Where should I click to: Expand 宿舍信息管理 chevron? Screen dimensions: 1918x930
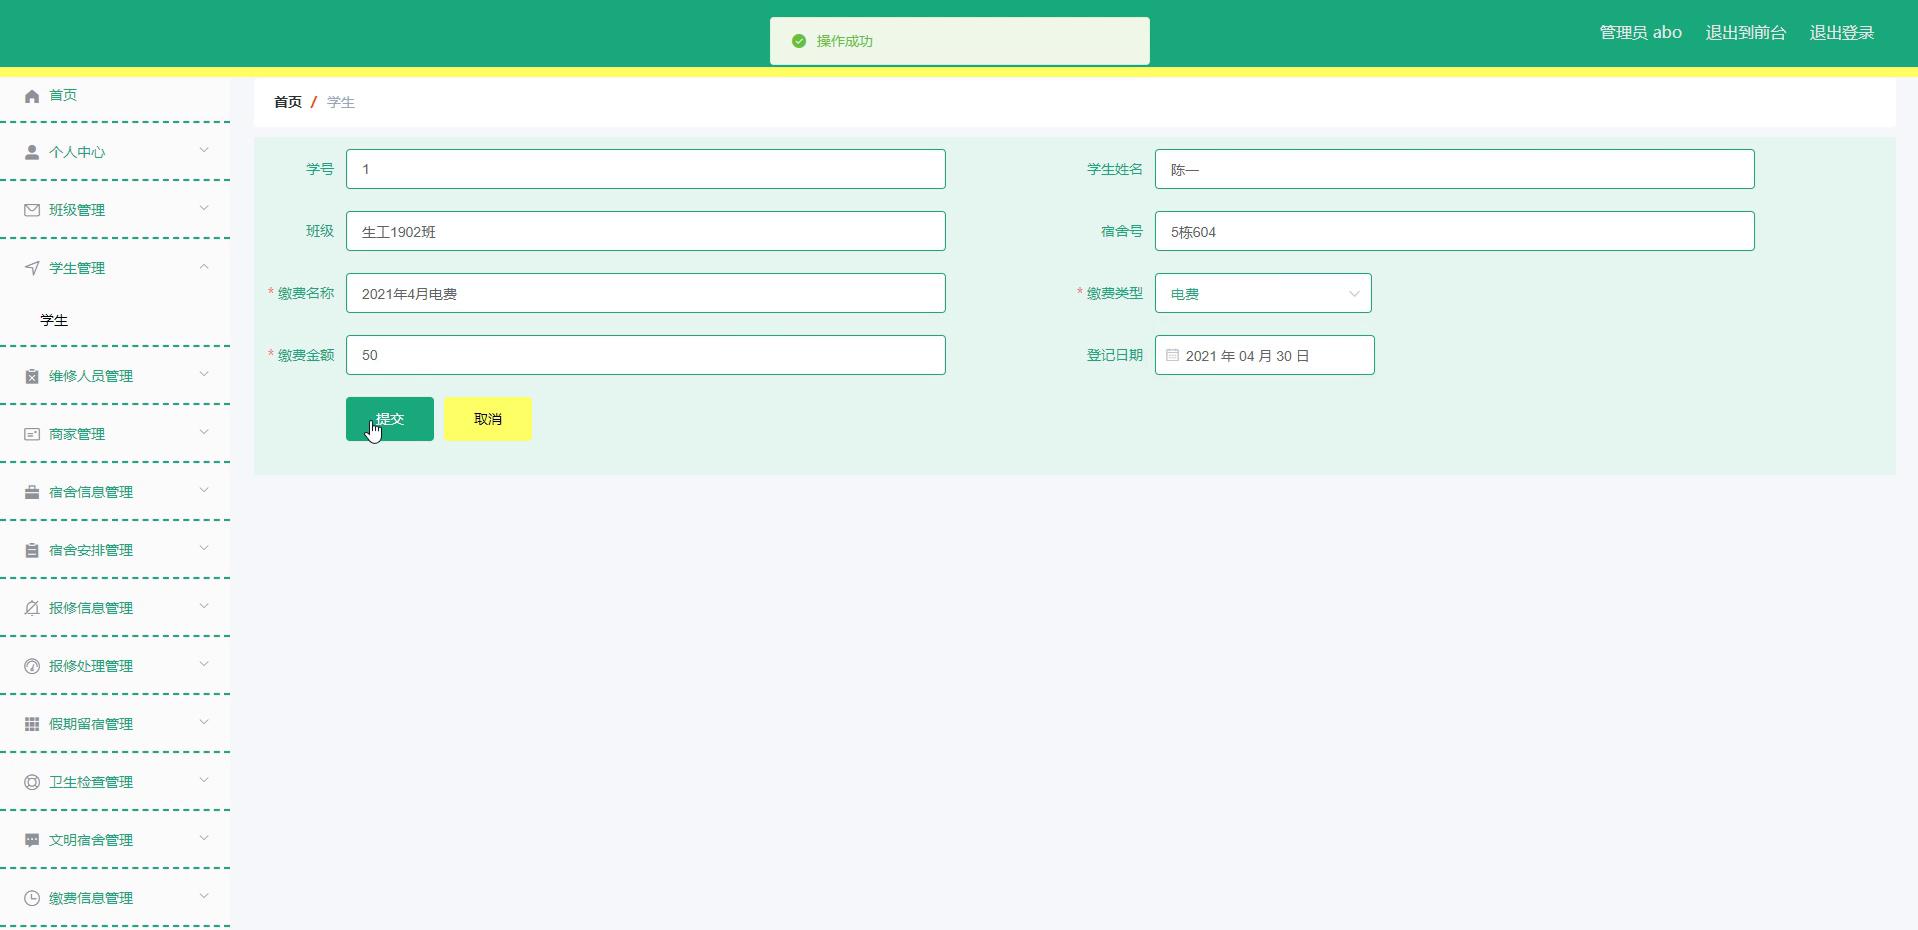(x=204, y=490)
